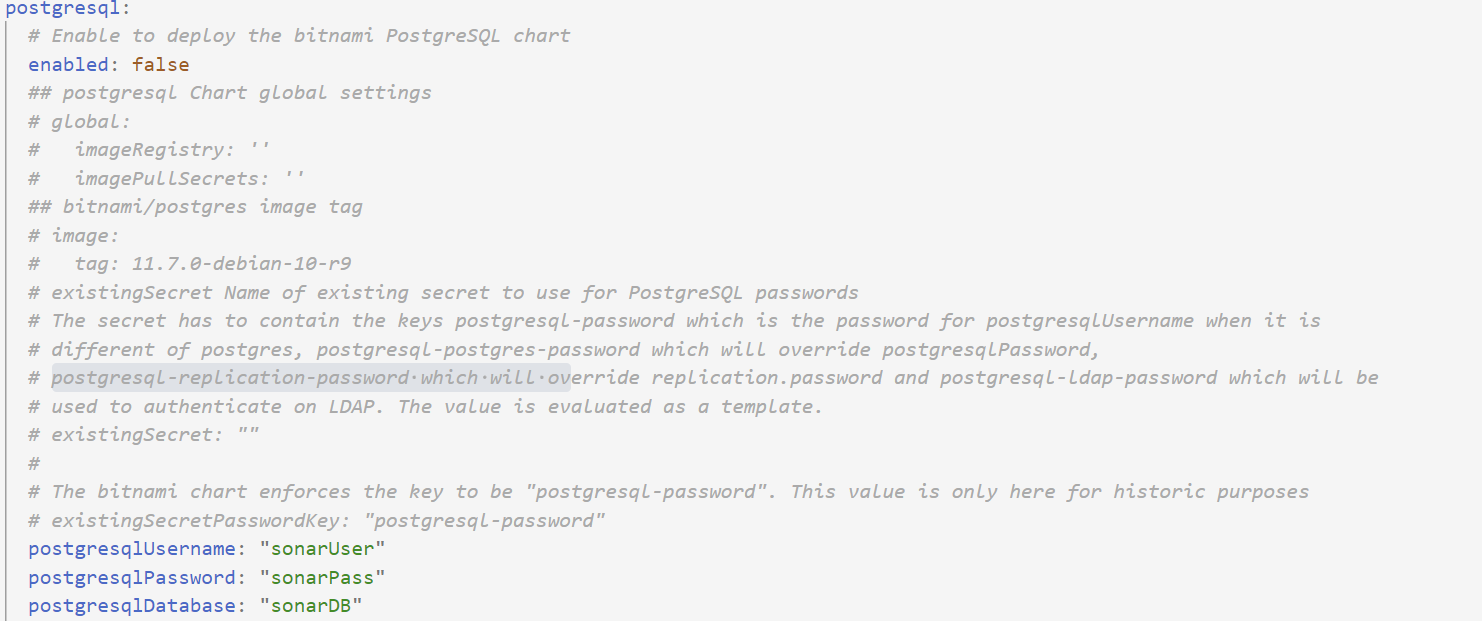Click the "sonarUser" string value
This screenshot has width=1482, height=621.
pos(322,549)
